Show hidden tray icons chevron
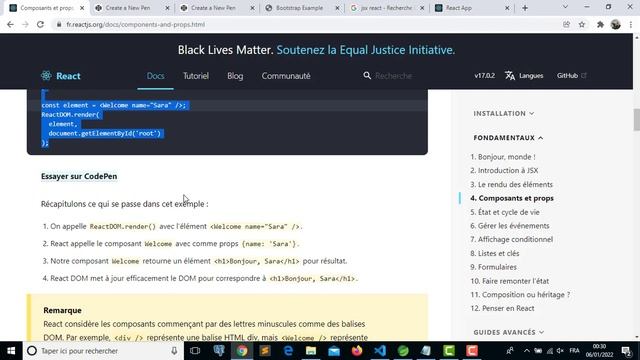The height and width of the screenshot is (360, 640). (x=527, y=351)
